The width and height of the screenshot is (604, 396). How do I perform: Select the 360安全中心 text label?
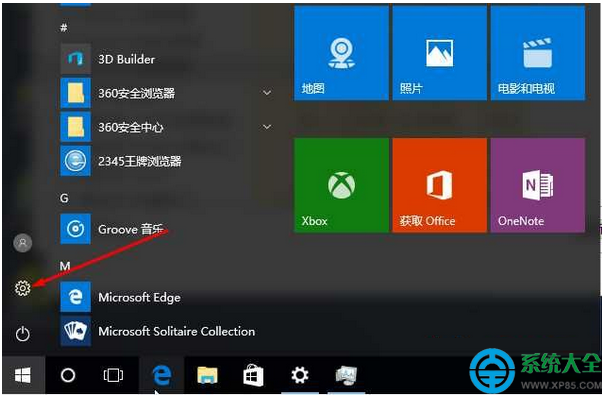tap(131, 127)
